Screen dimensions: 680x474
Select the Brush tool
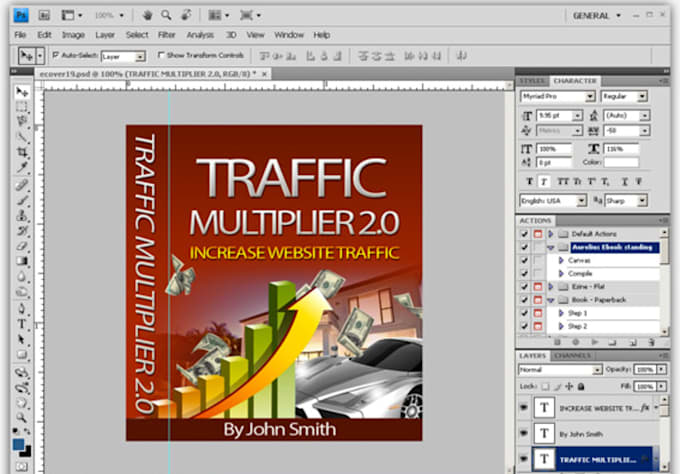click(21, 200)
